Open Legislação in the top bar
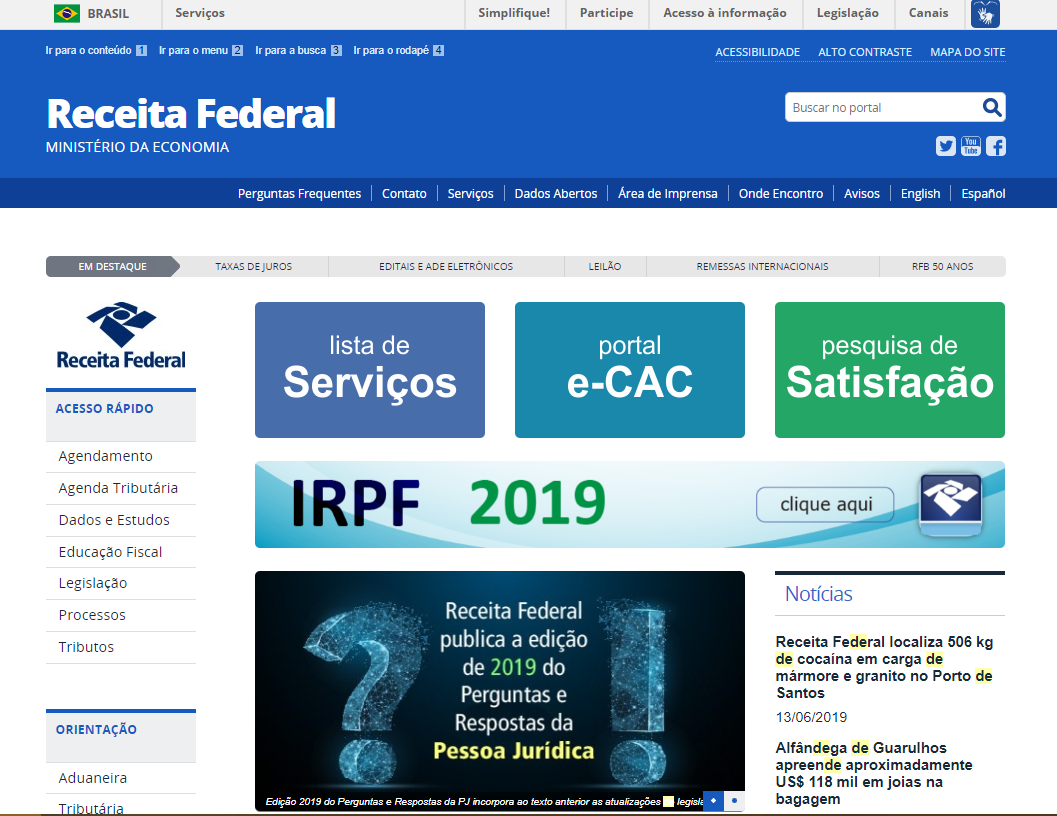Image resolution: width=1057 pixels, height=816 pixels. (x=847, y=13)
